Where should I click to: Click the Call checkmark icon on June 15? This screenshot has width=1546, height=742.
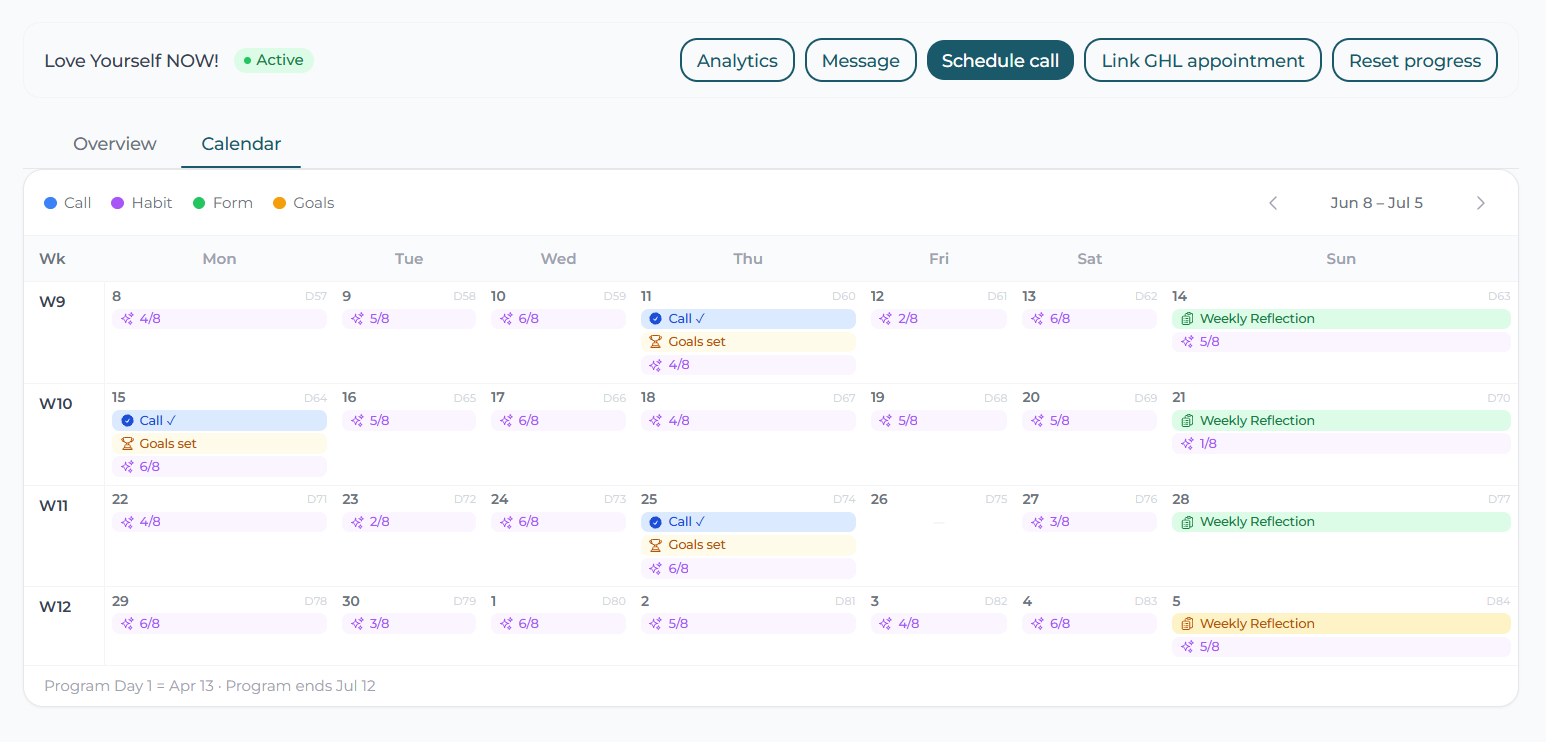(x=127, y=421)
